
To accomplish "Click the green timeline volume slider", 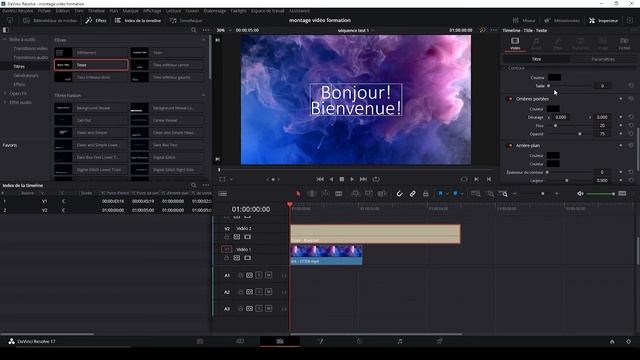I will (600, 194).
